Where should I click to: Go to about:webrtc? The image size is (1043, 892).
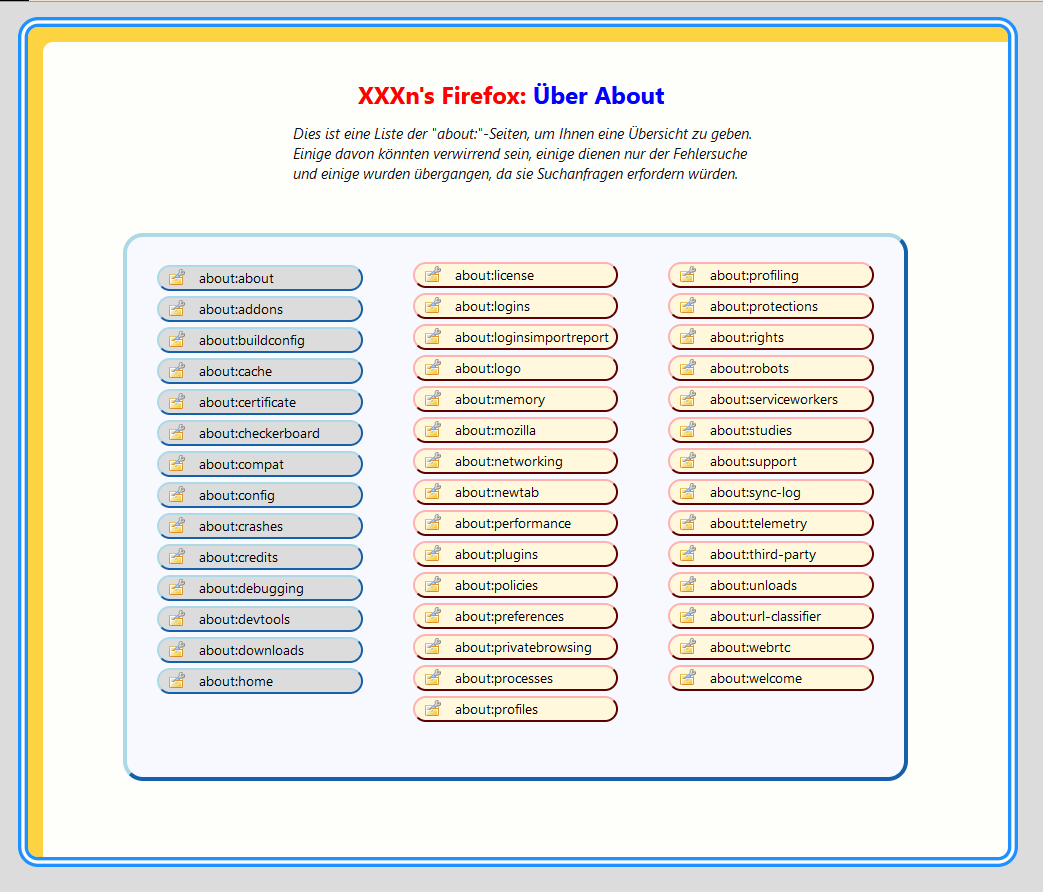pyautogui.click(x=771, y=647)
